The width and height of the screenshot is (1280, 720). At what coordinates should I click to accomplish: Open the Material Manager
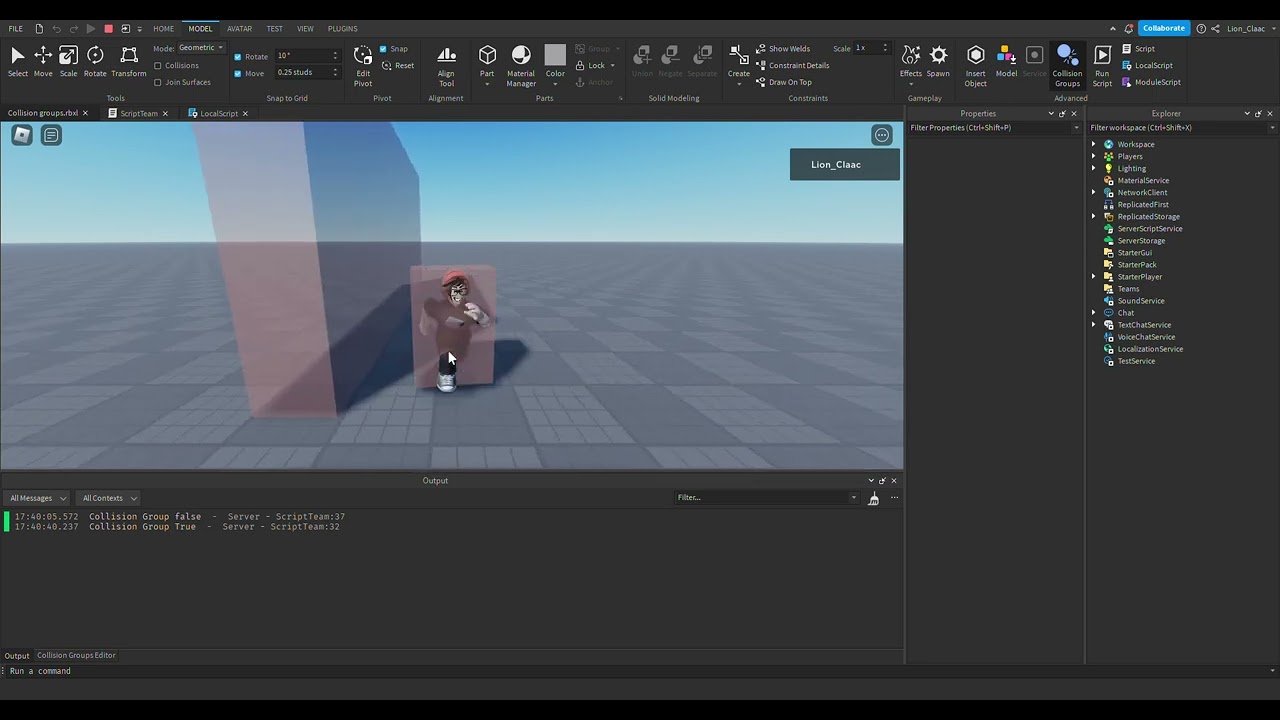tap(521, 62)
